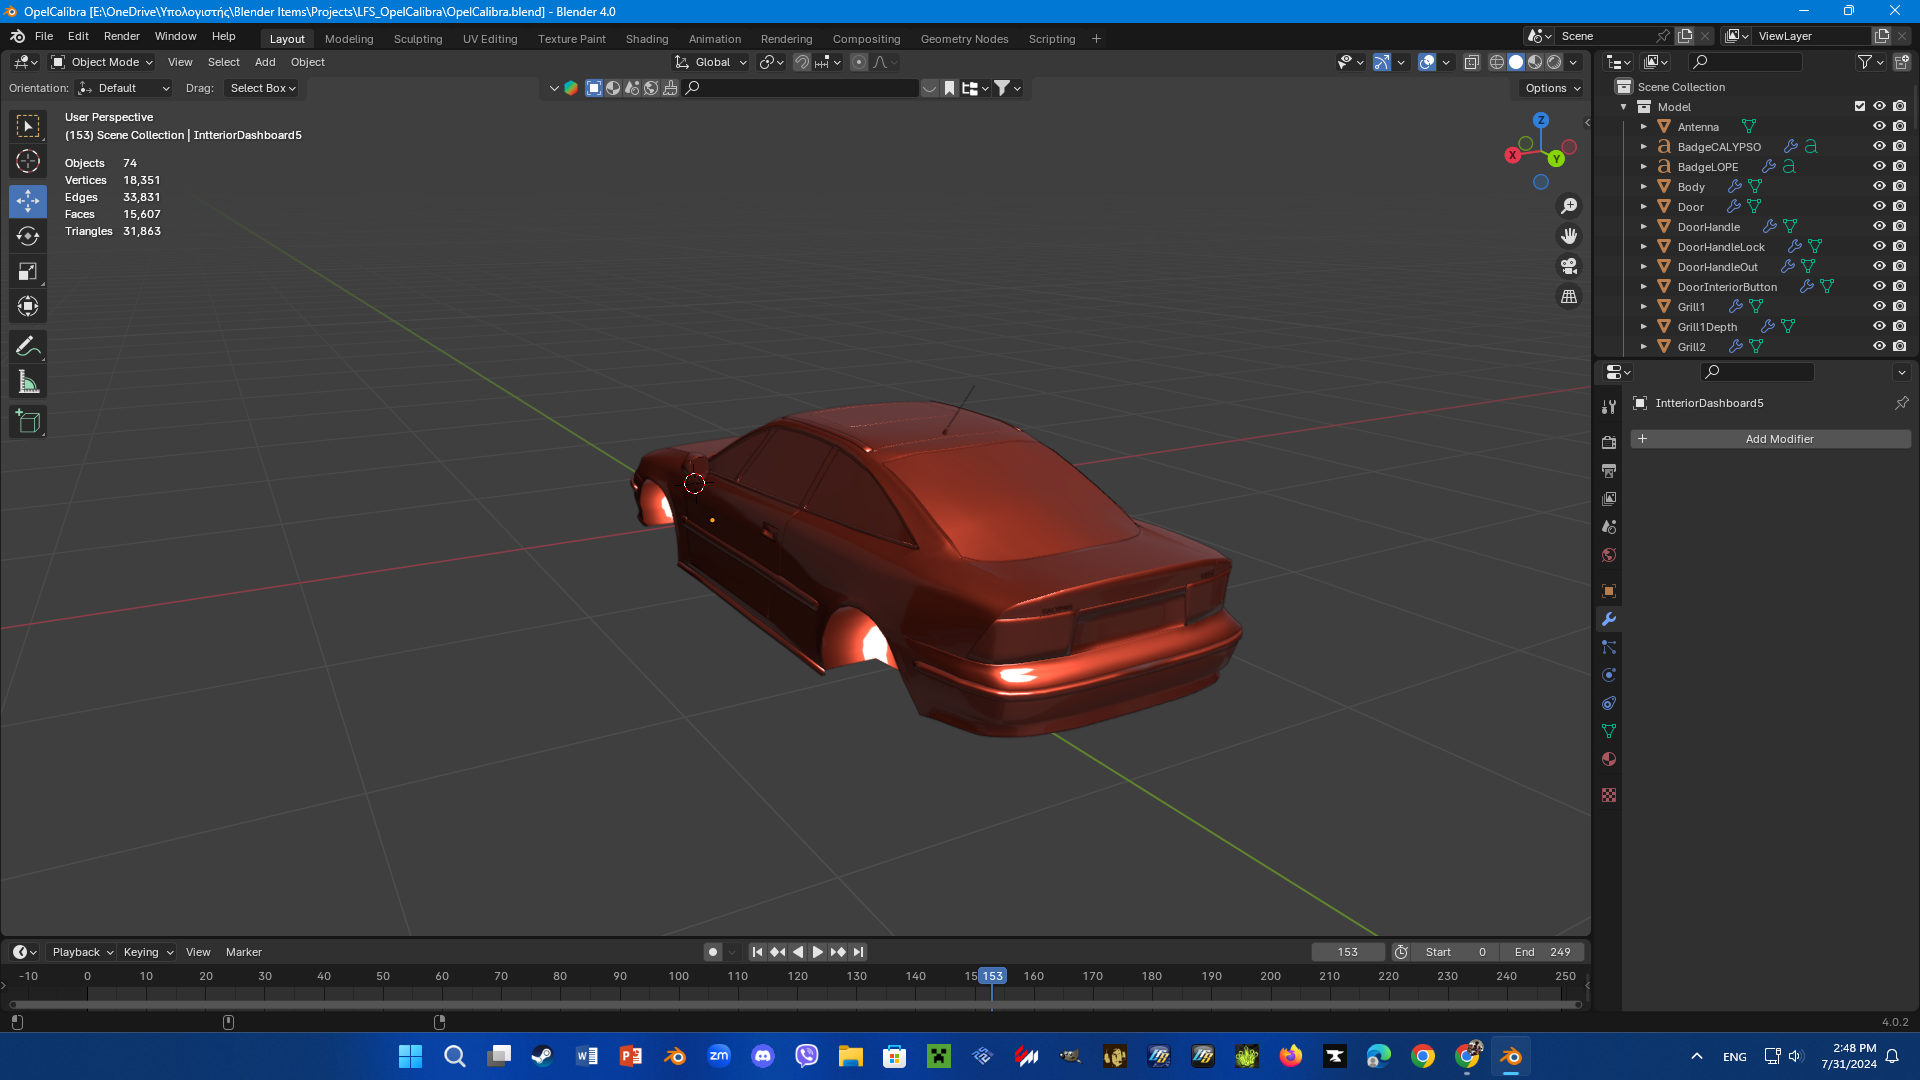Select the Rotate tool in the toolbar
Viewport: 1920px width, 1080px height.
tap(28, 237)
